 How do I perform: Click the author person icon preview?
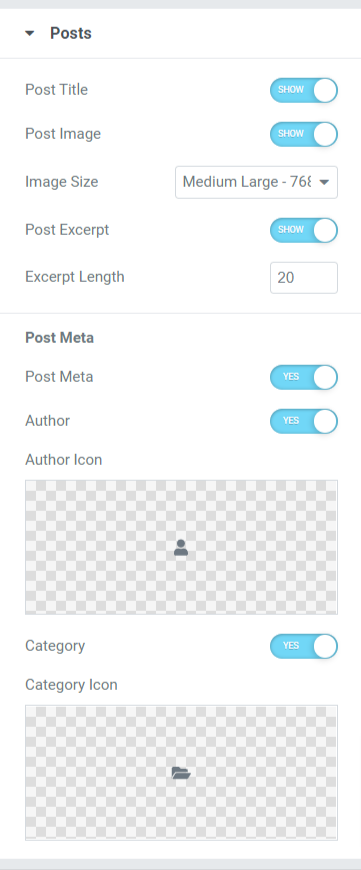tap(181, 548)
